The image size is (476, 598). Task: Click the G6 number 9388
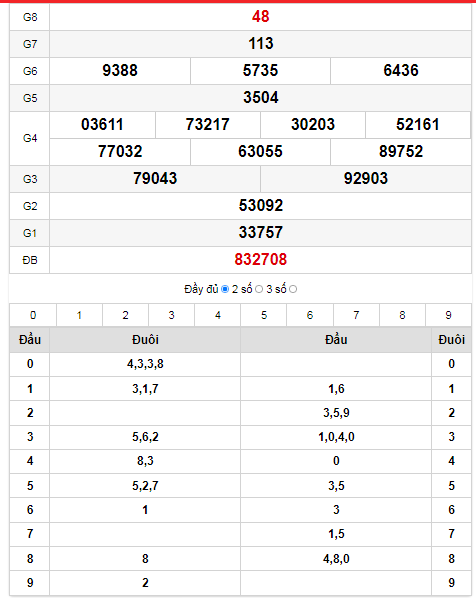[120, 71]
